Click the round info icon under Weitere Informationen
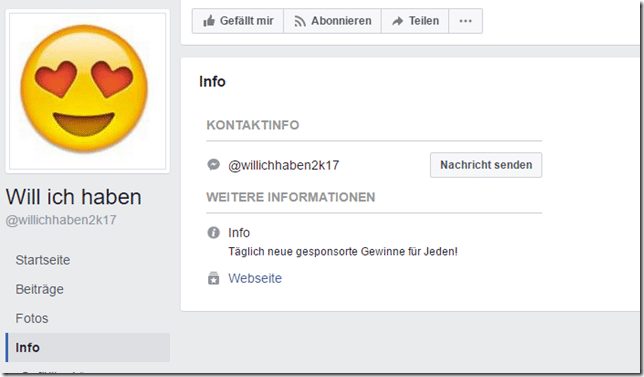 click(214, 233)
